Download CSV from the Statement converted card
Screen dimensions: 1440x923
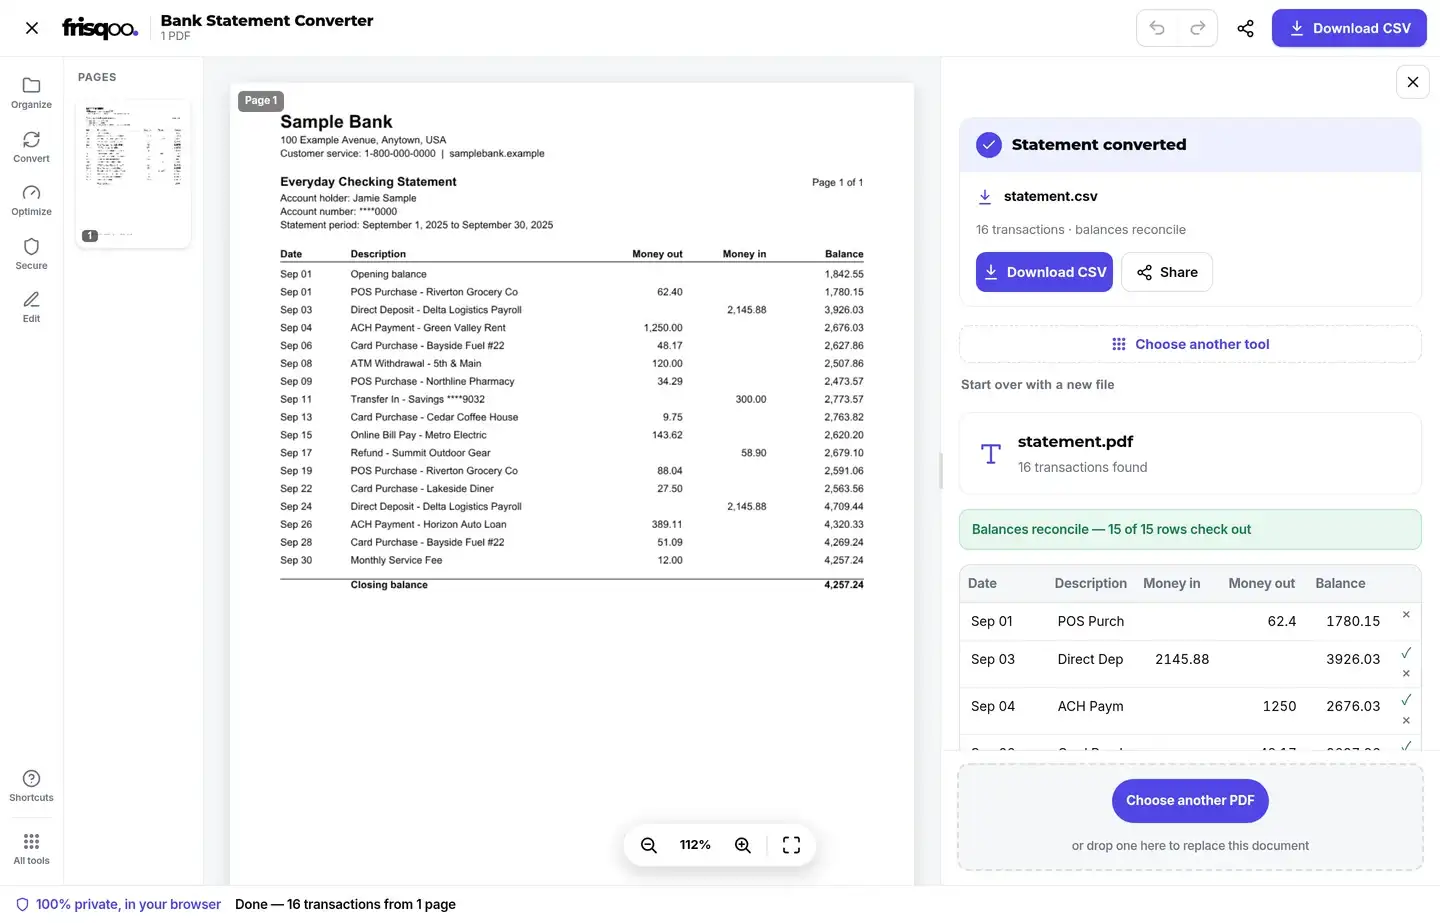[x=1044, y=272]
